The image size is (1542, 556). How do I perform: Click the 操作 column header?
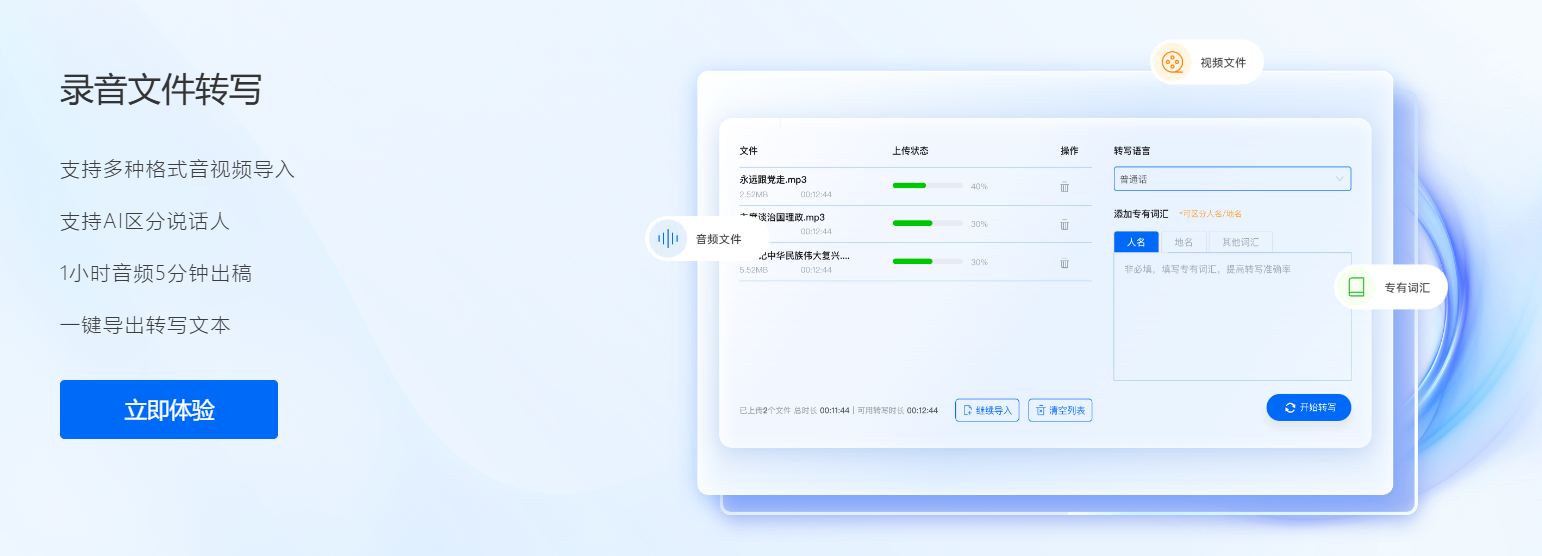(x=1069, y=151)
